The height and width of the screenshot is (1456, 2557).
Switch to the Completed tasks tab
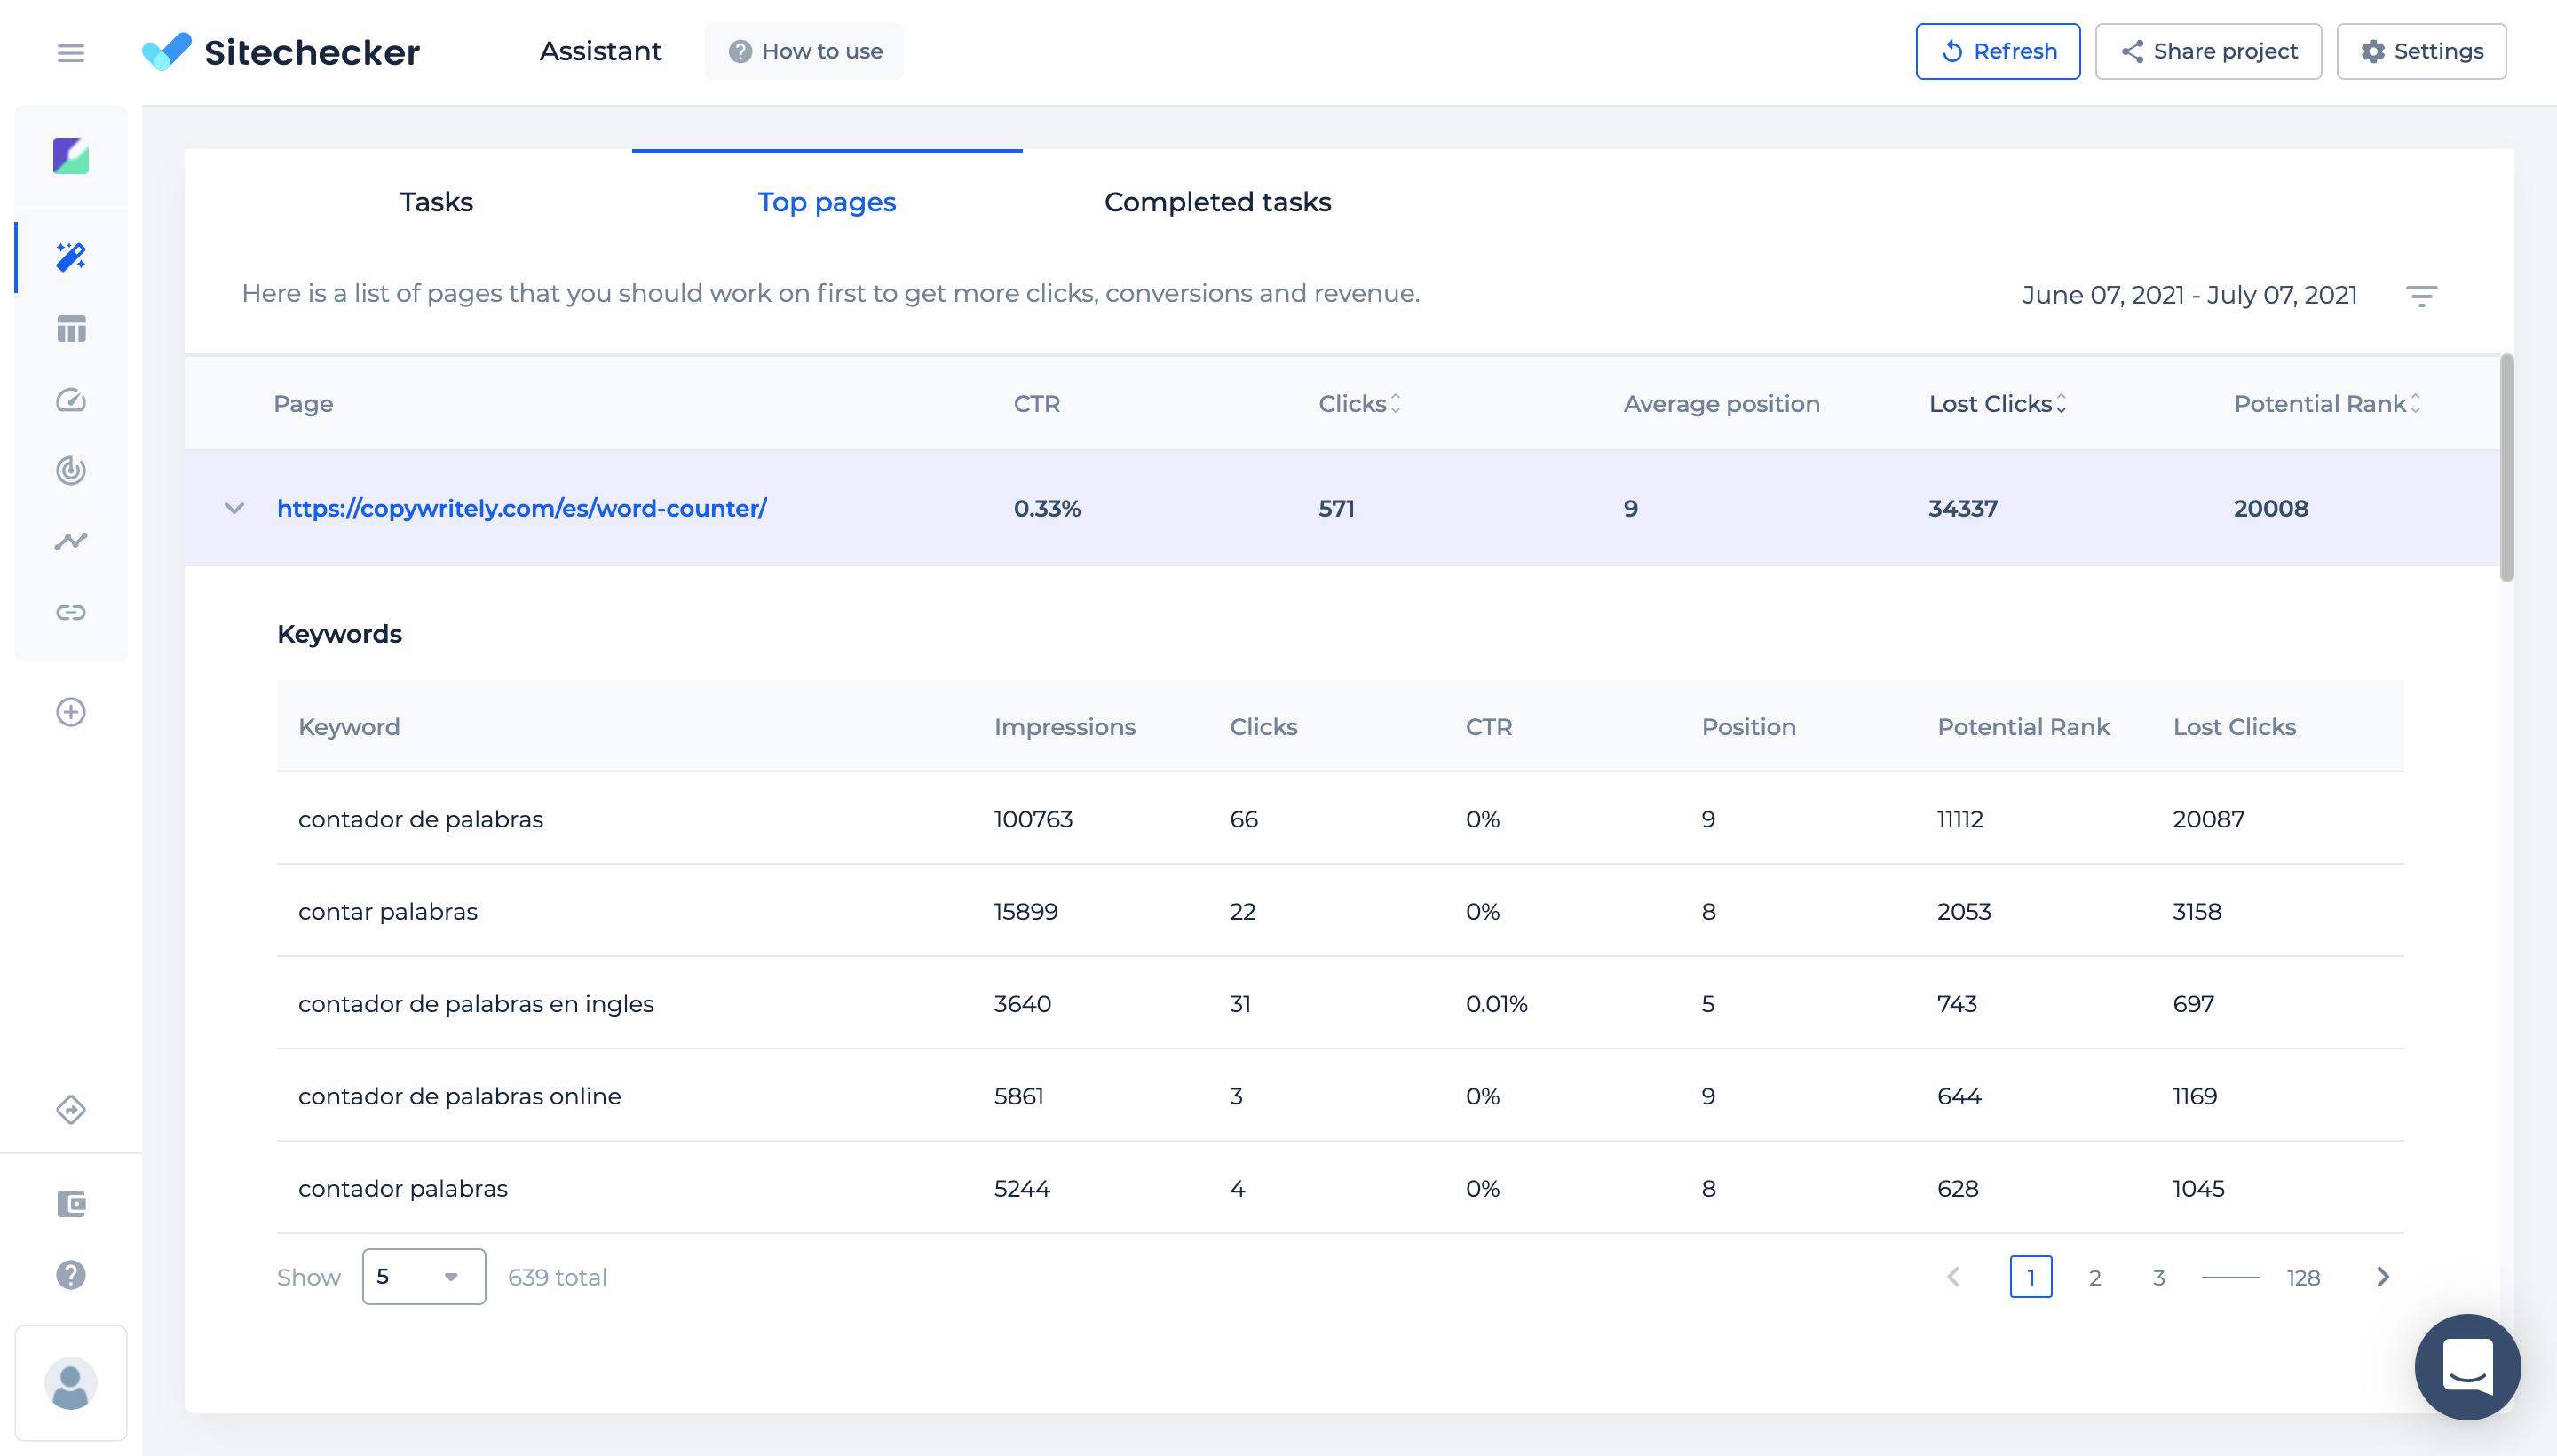(1217, 201)
